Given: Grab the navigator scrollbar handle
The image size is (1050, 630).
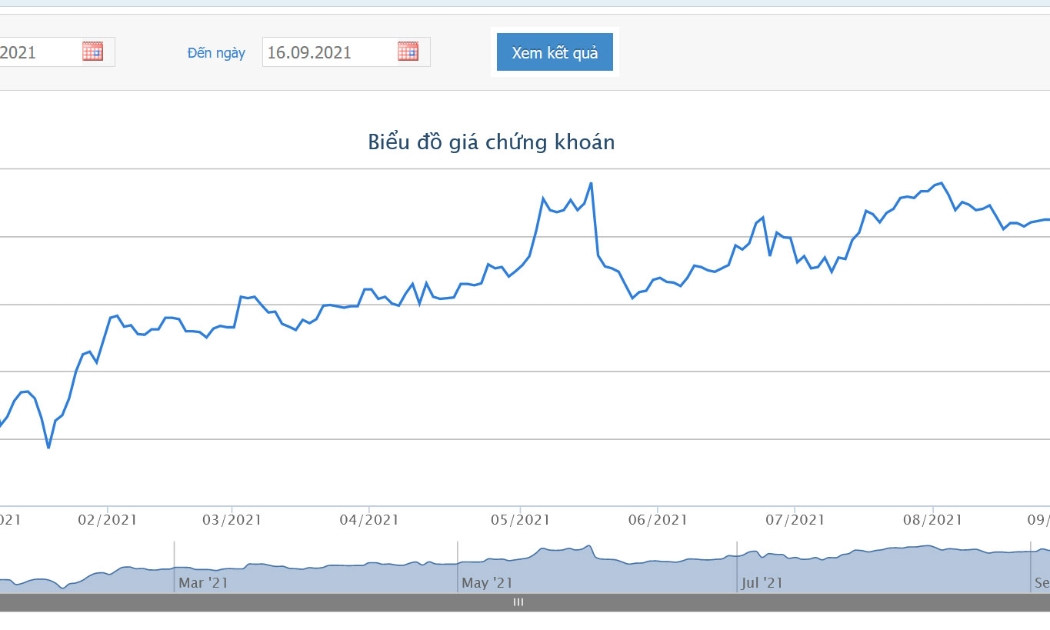Looking at the screenshot, I should (518, 602).
